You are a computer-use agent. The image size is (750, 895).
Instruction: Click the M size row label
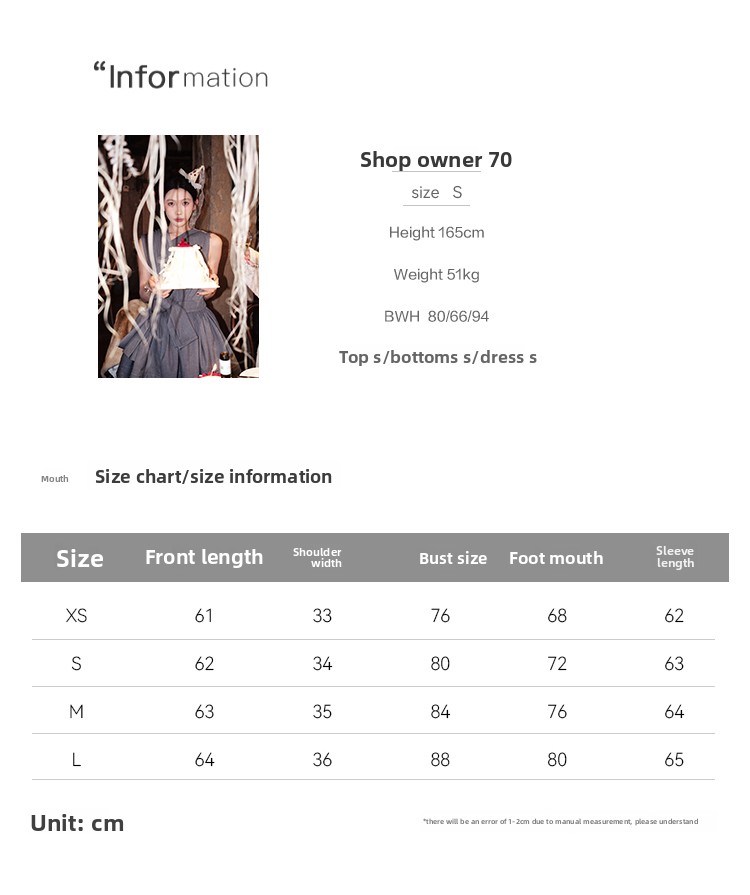click(76, 712)
